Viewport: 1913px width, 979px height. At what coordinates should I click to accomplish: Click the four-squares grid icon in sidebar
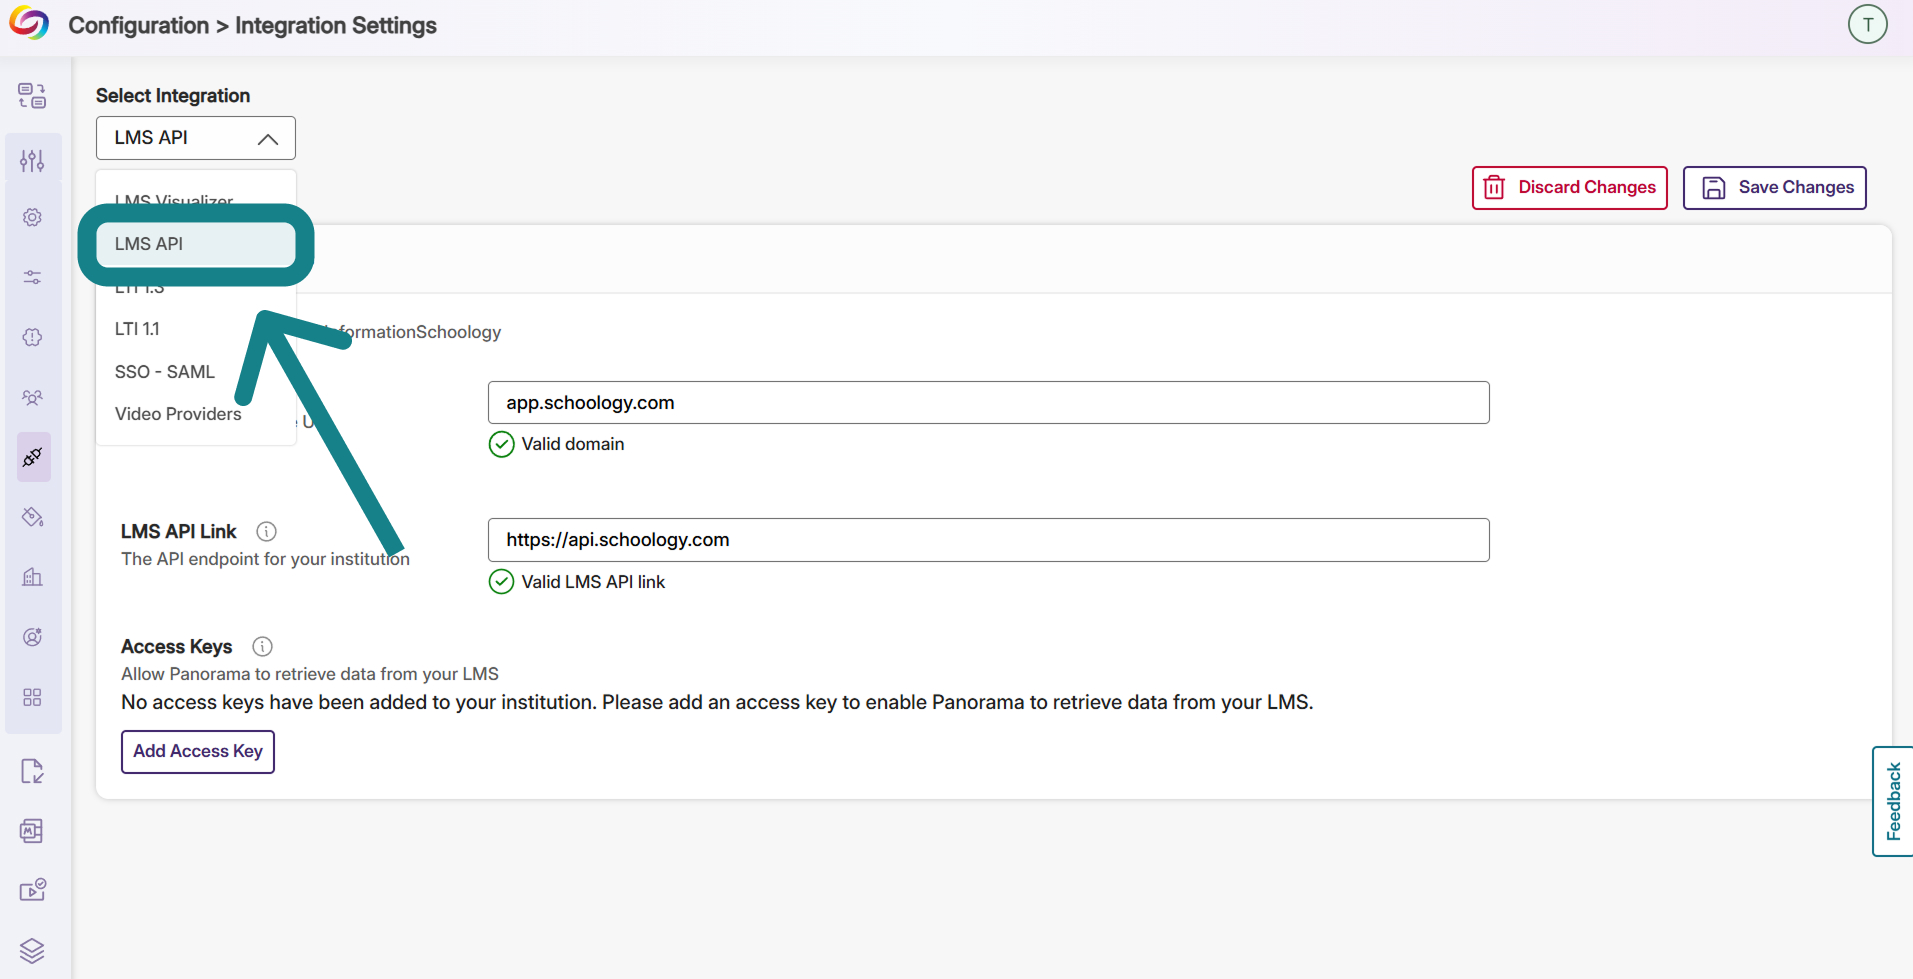[x=32, y=697]
